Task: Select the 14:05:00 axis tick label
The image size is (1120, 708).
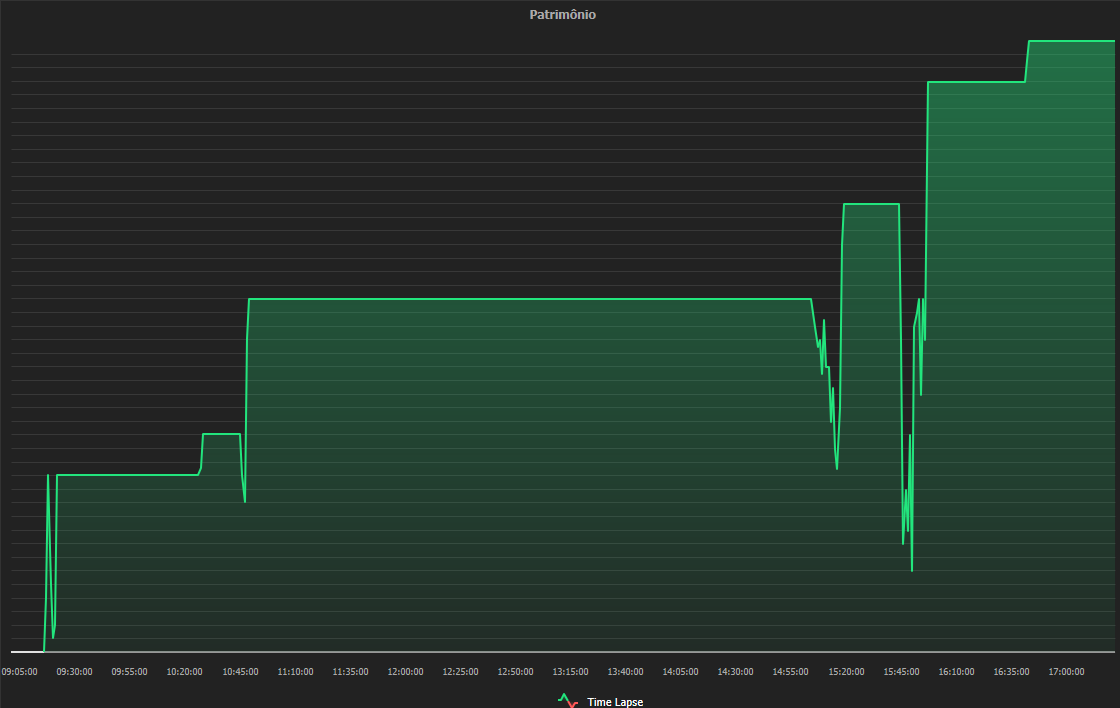Action: [680, 672]
